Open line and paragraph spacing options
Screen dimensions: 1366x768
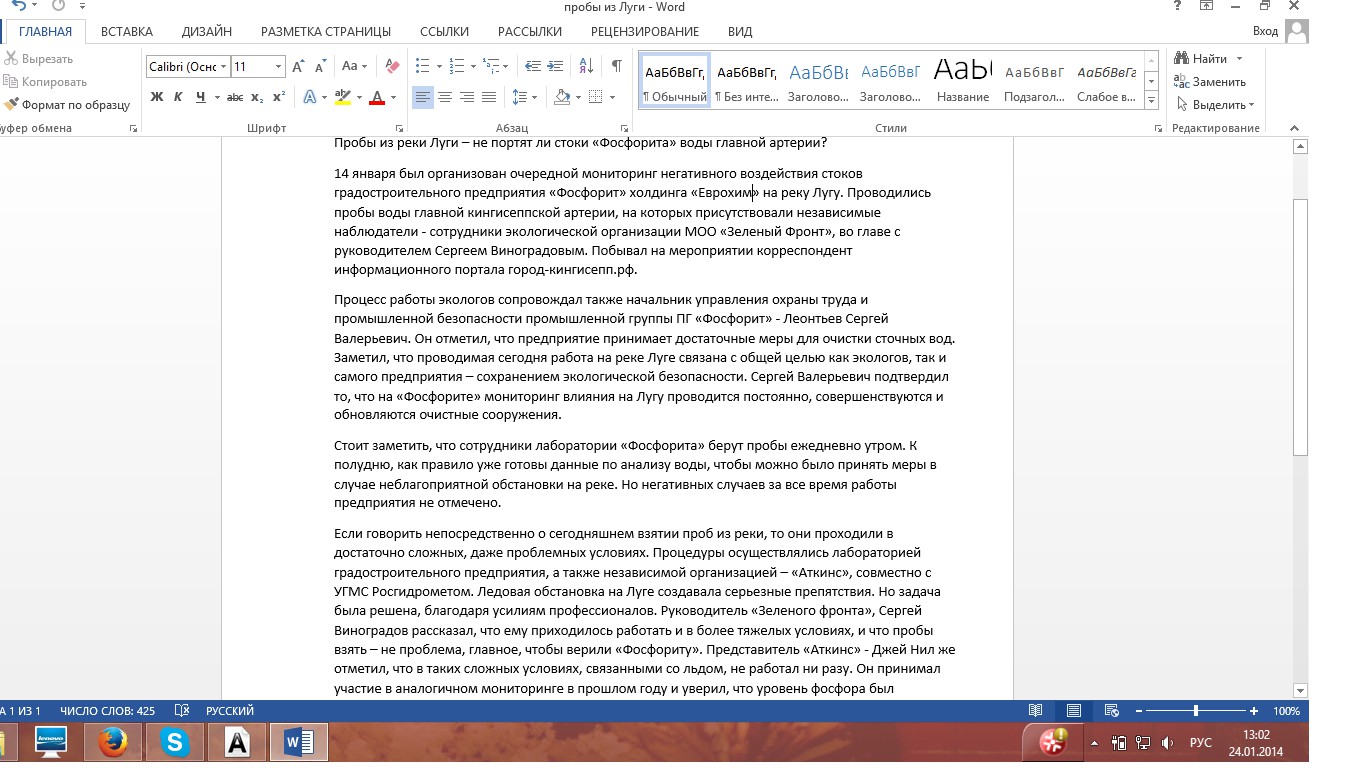(x=519, y=97)
